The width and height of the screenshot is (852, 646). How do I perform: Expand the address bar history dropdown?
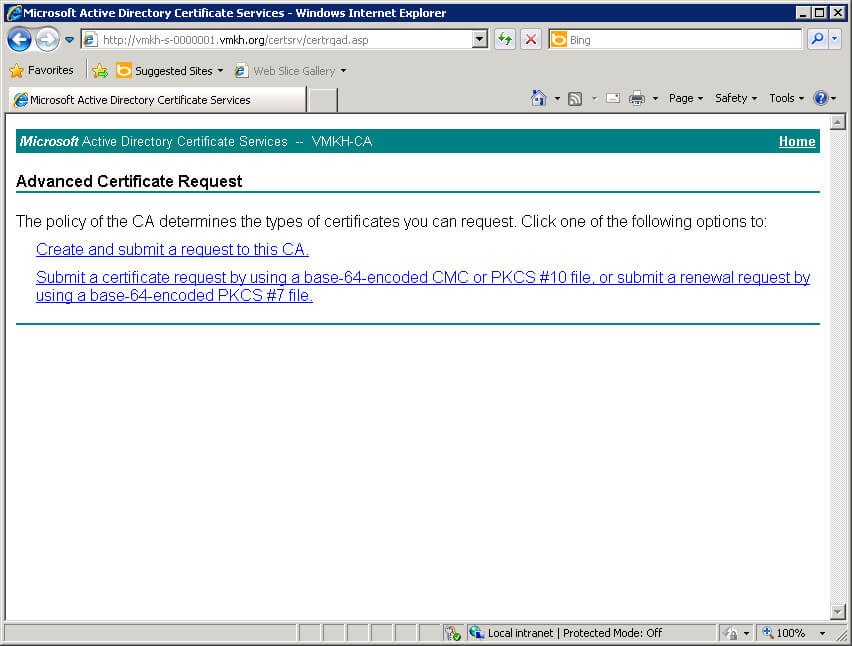480,40
